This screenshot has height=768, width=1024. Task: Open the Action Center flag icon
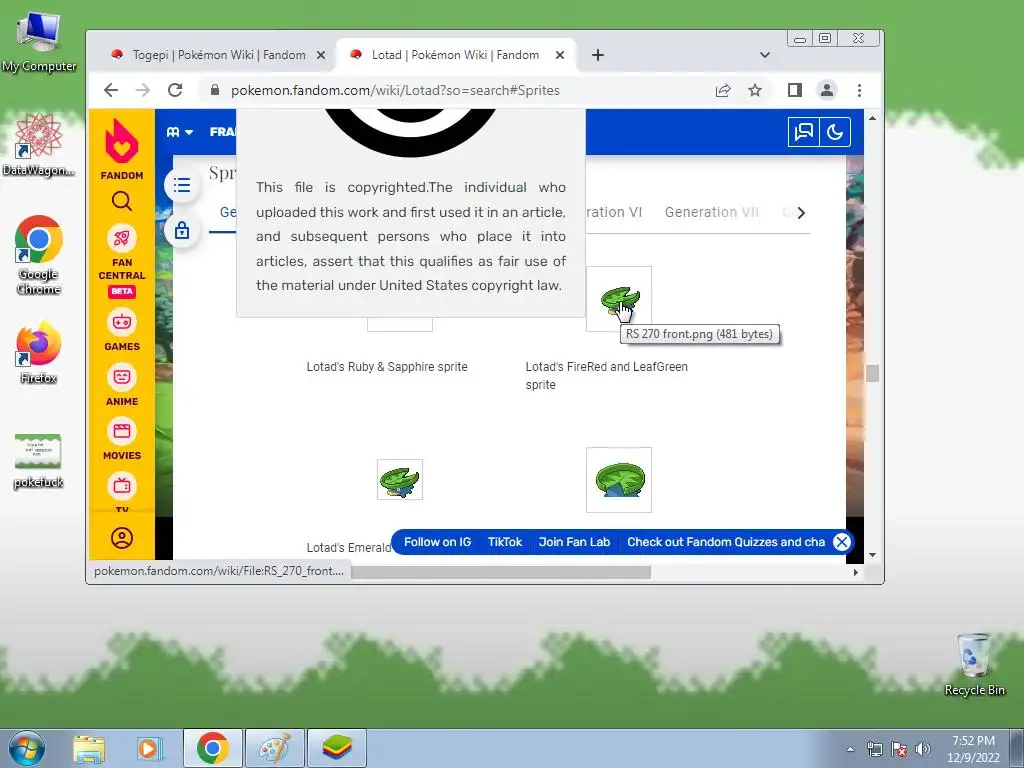tap(899, 749)
